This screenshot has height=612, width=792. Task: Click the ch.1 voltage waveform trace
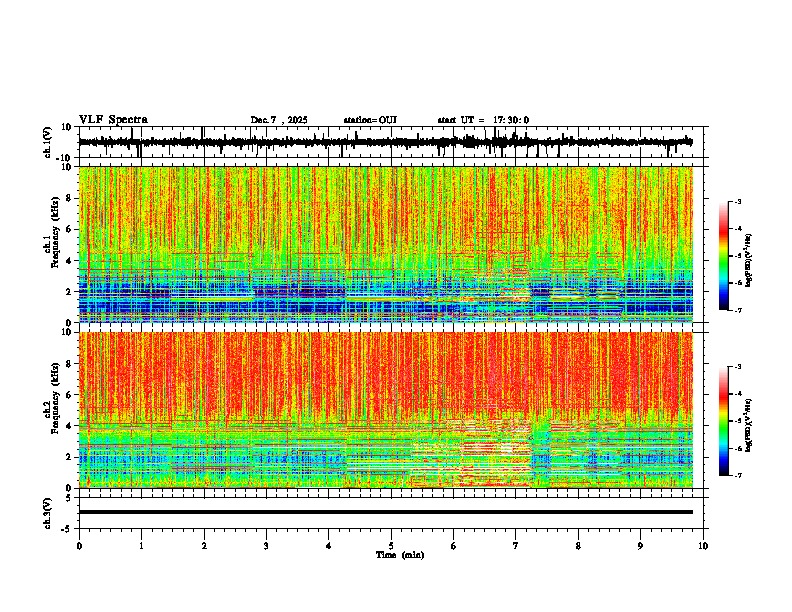pyautogui.click(x=386, y=142)
